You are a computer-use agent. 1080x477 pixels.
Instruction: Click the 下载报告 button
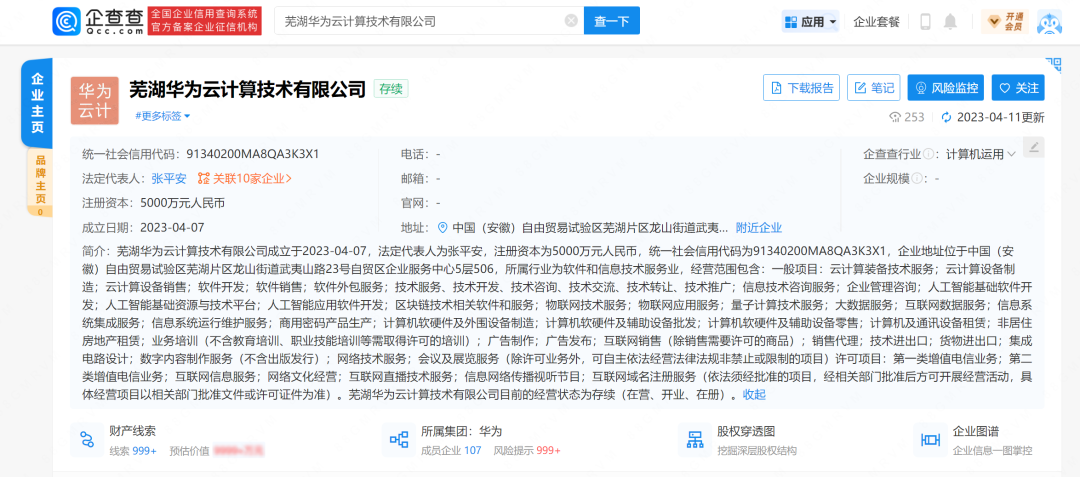(801, 88)
